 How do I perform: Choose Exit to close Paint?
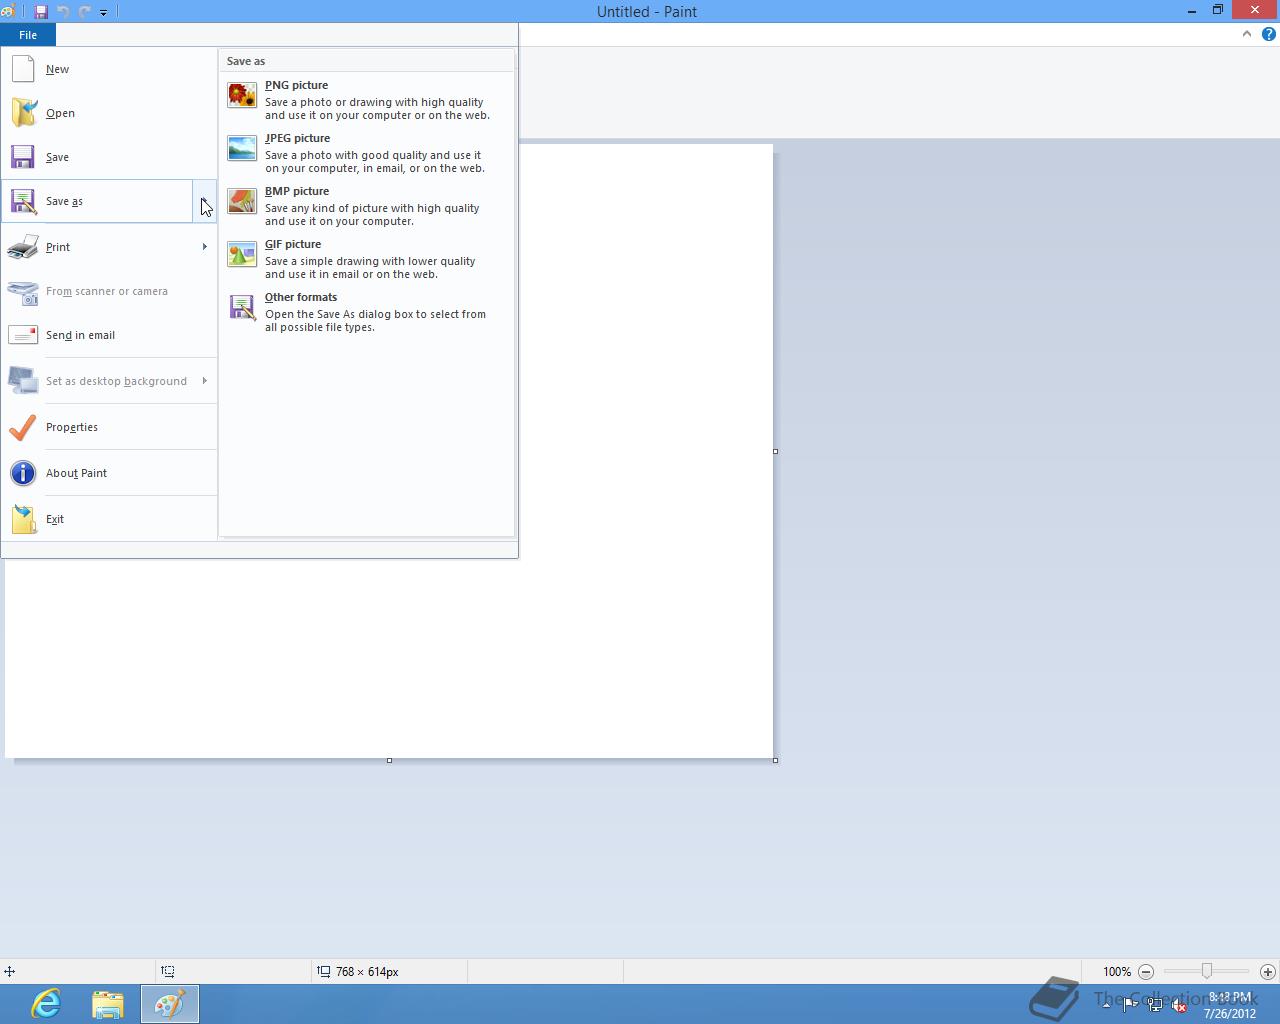tap(109, 519)
